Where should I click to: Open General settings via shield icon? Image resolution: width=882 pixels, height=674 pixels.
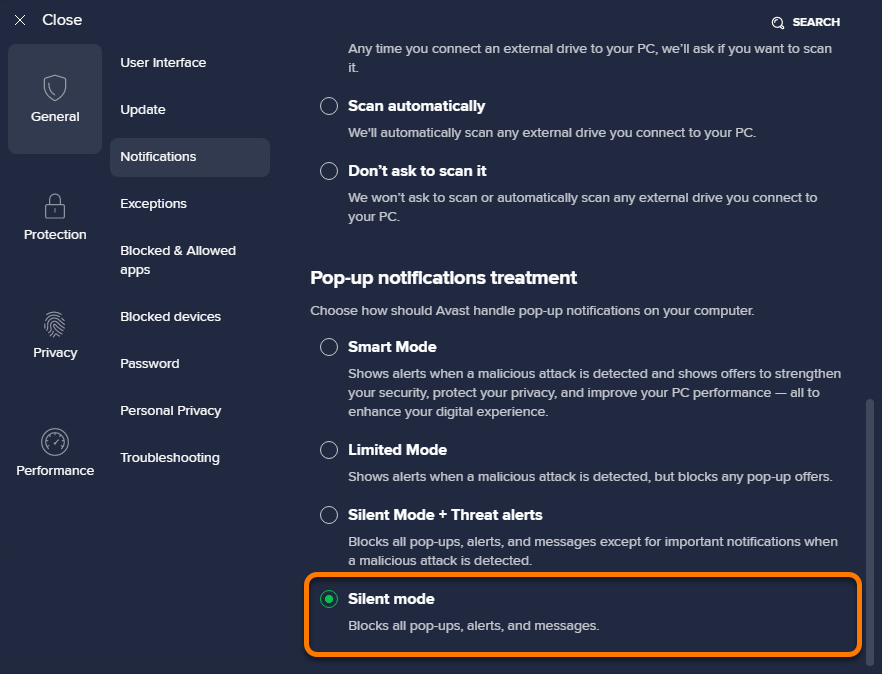[55, 88]
